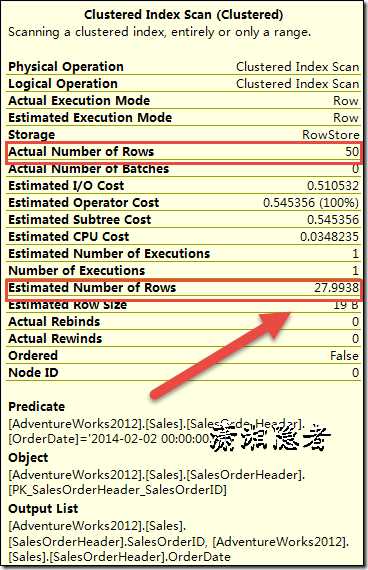
Task: Select the 'Estimated Row Size' label
Action: (x=67, y=305)
